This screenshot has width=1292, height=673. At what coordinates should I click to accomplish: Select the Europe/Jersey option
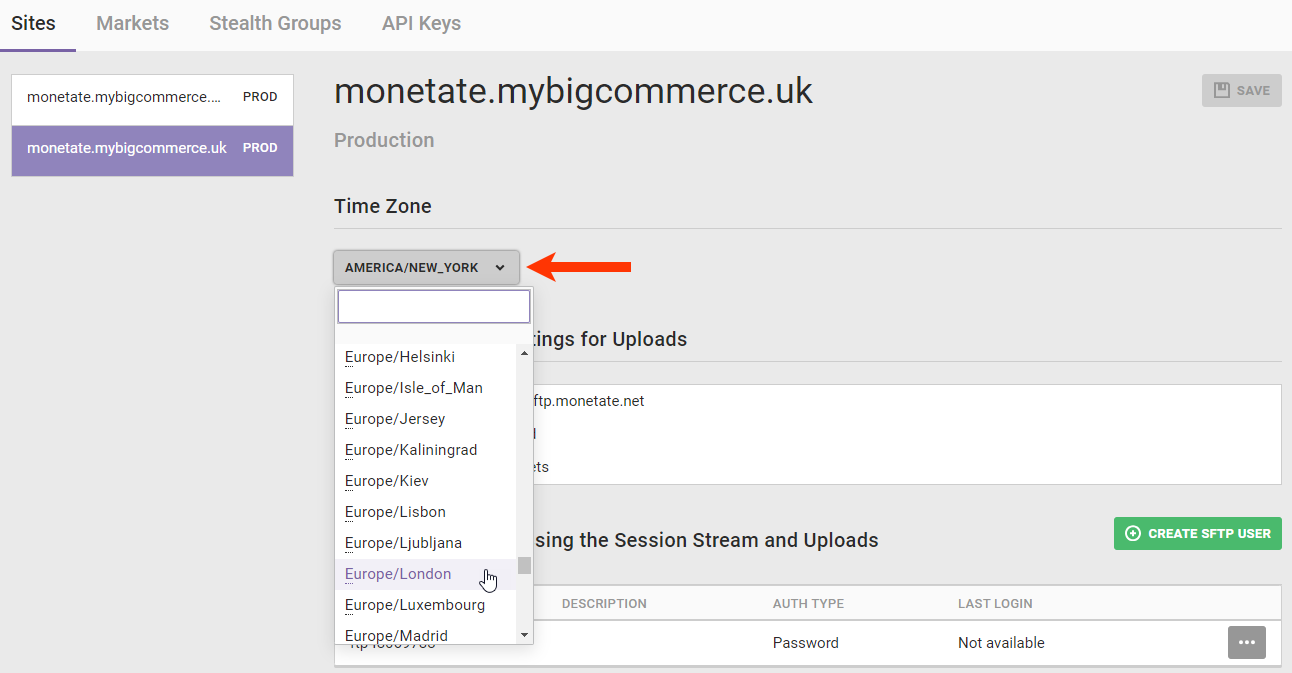(x=395, y=419)
